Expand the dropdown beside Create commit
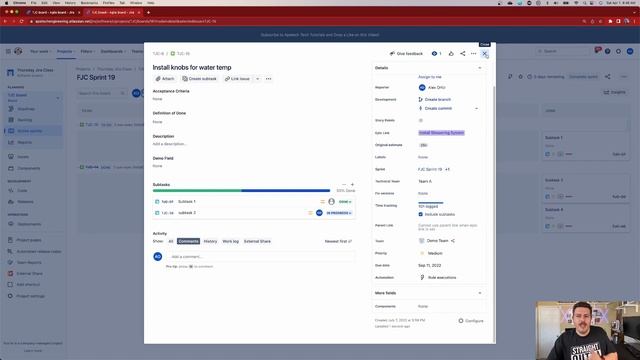 coord(476,109)
